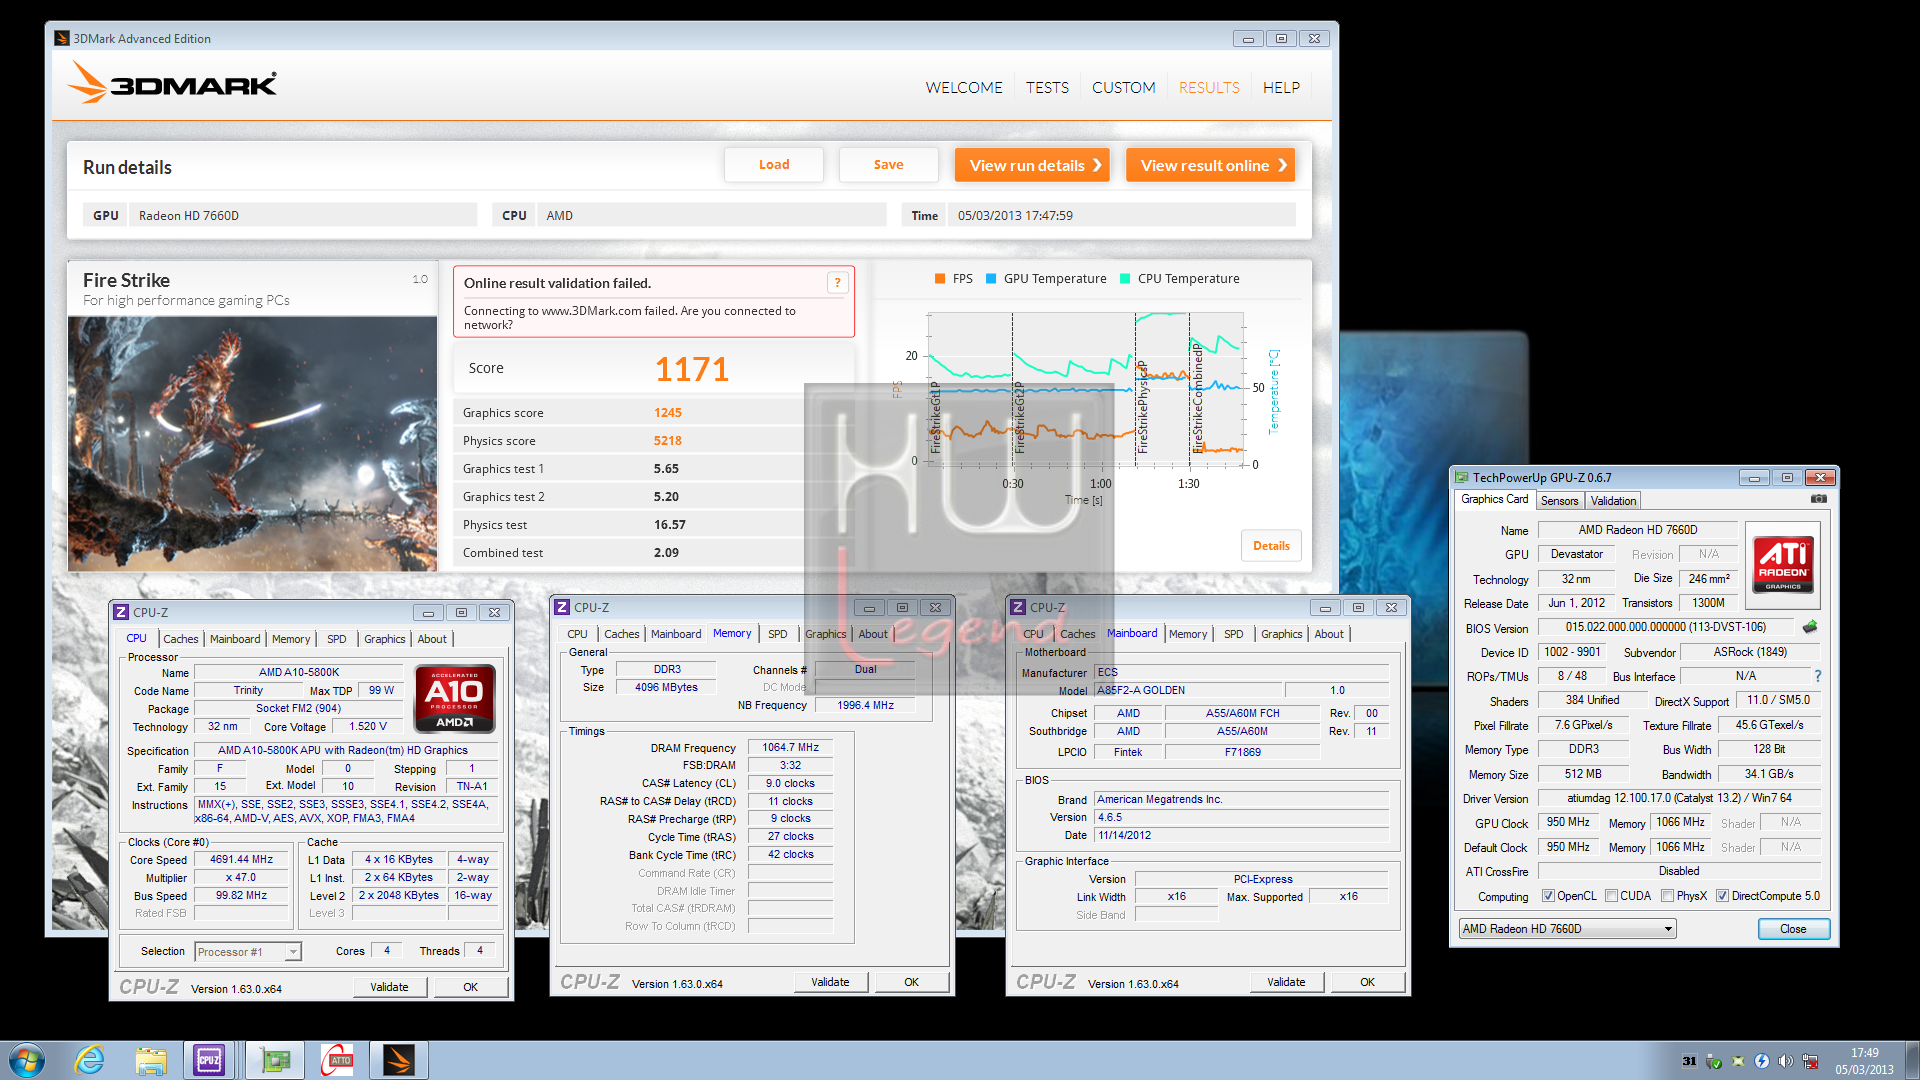Click the GPU-Z title bar icon
Viewport: 1920px width, 1080px height.
[x=1461, y=478]
